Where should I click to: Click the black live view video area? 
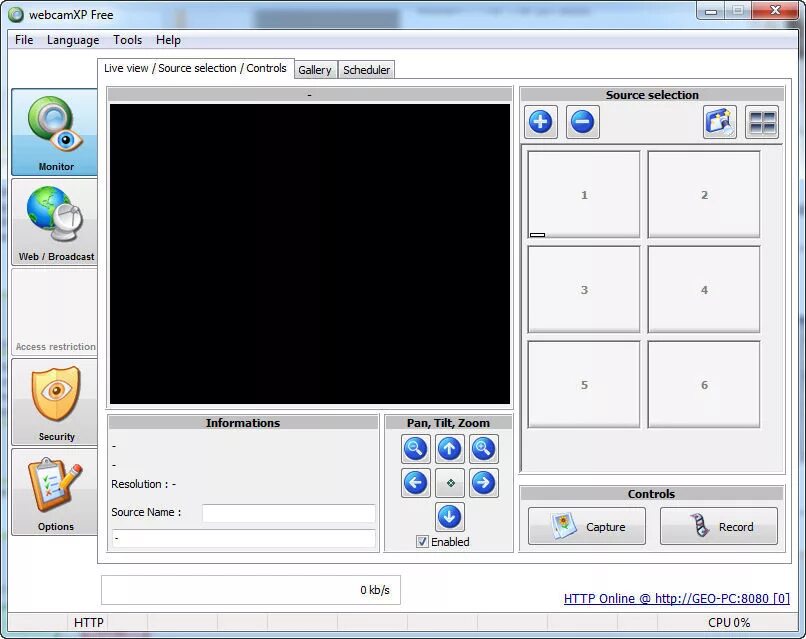(310, 254)
